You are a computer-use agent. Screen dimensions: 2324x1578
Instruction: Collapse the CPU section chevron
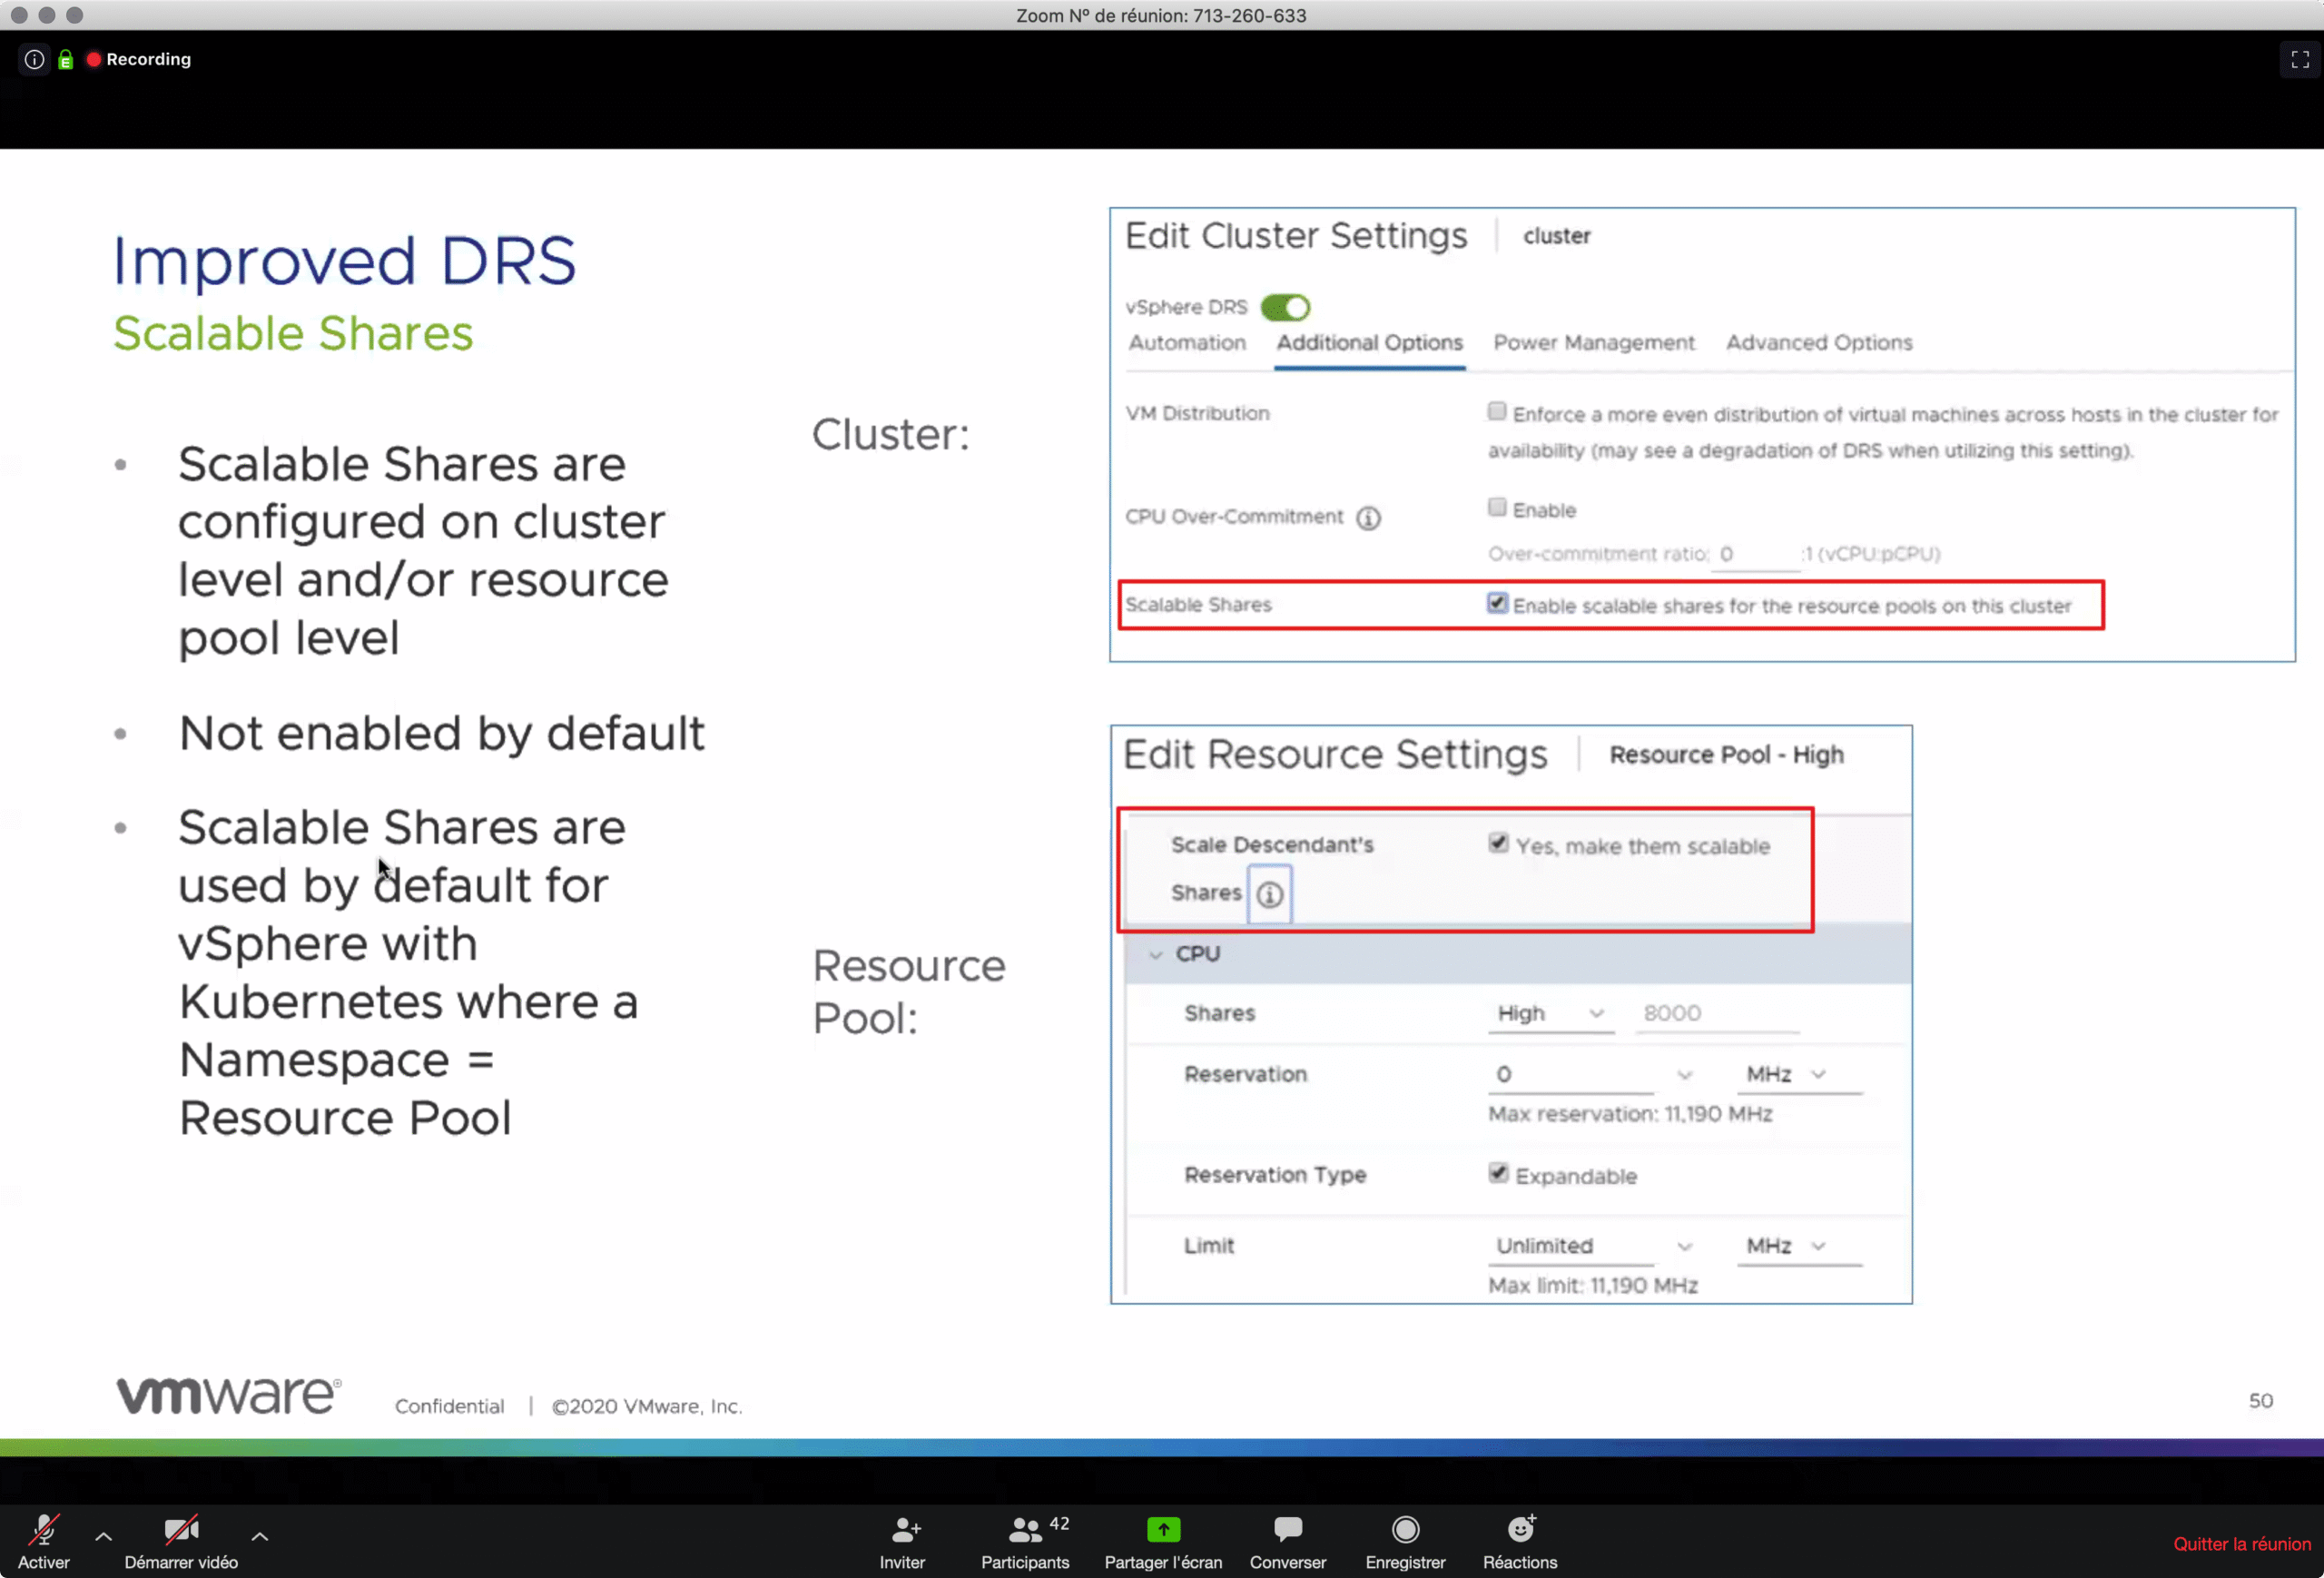1155,954
